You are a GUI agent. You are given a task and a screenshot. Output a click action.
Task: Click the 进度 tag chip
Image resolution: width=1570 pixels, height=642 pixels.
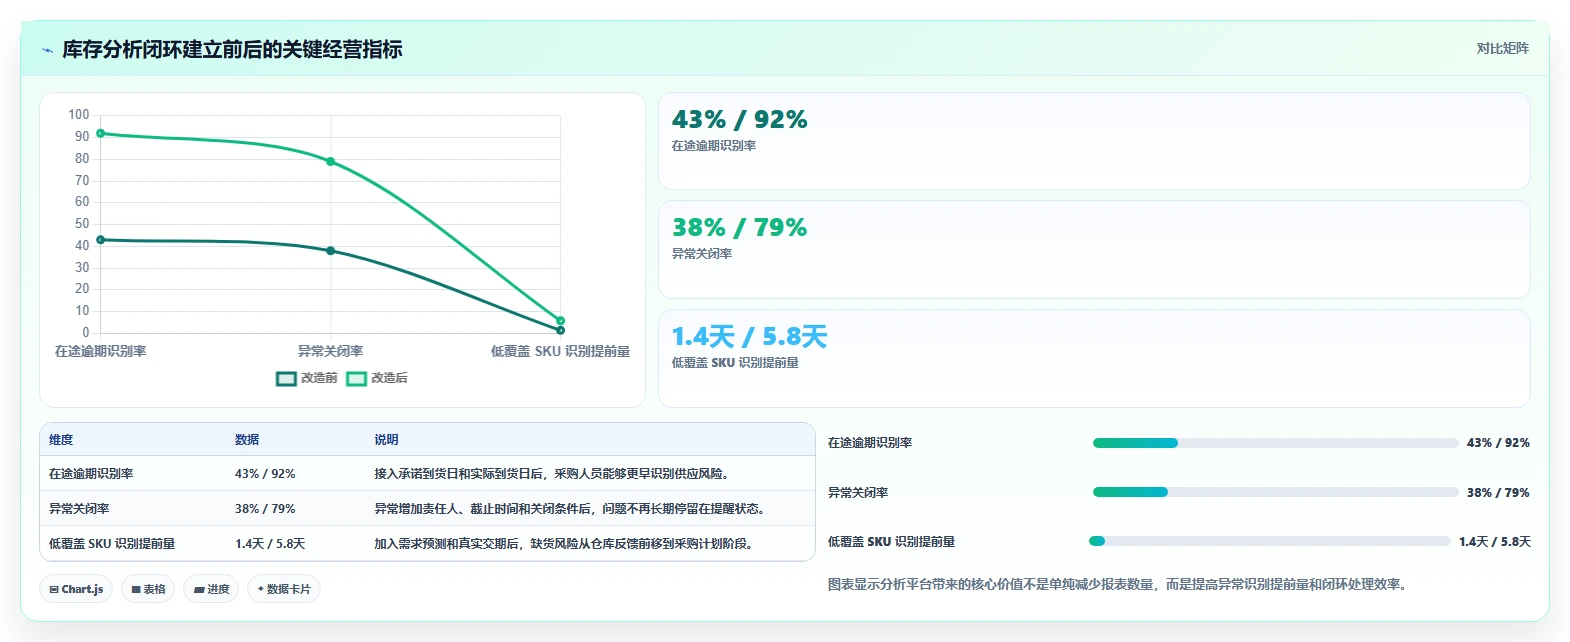coord(211,589)
